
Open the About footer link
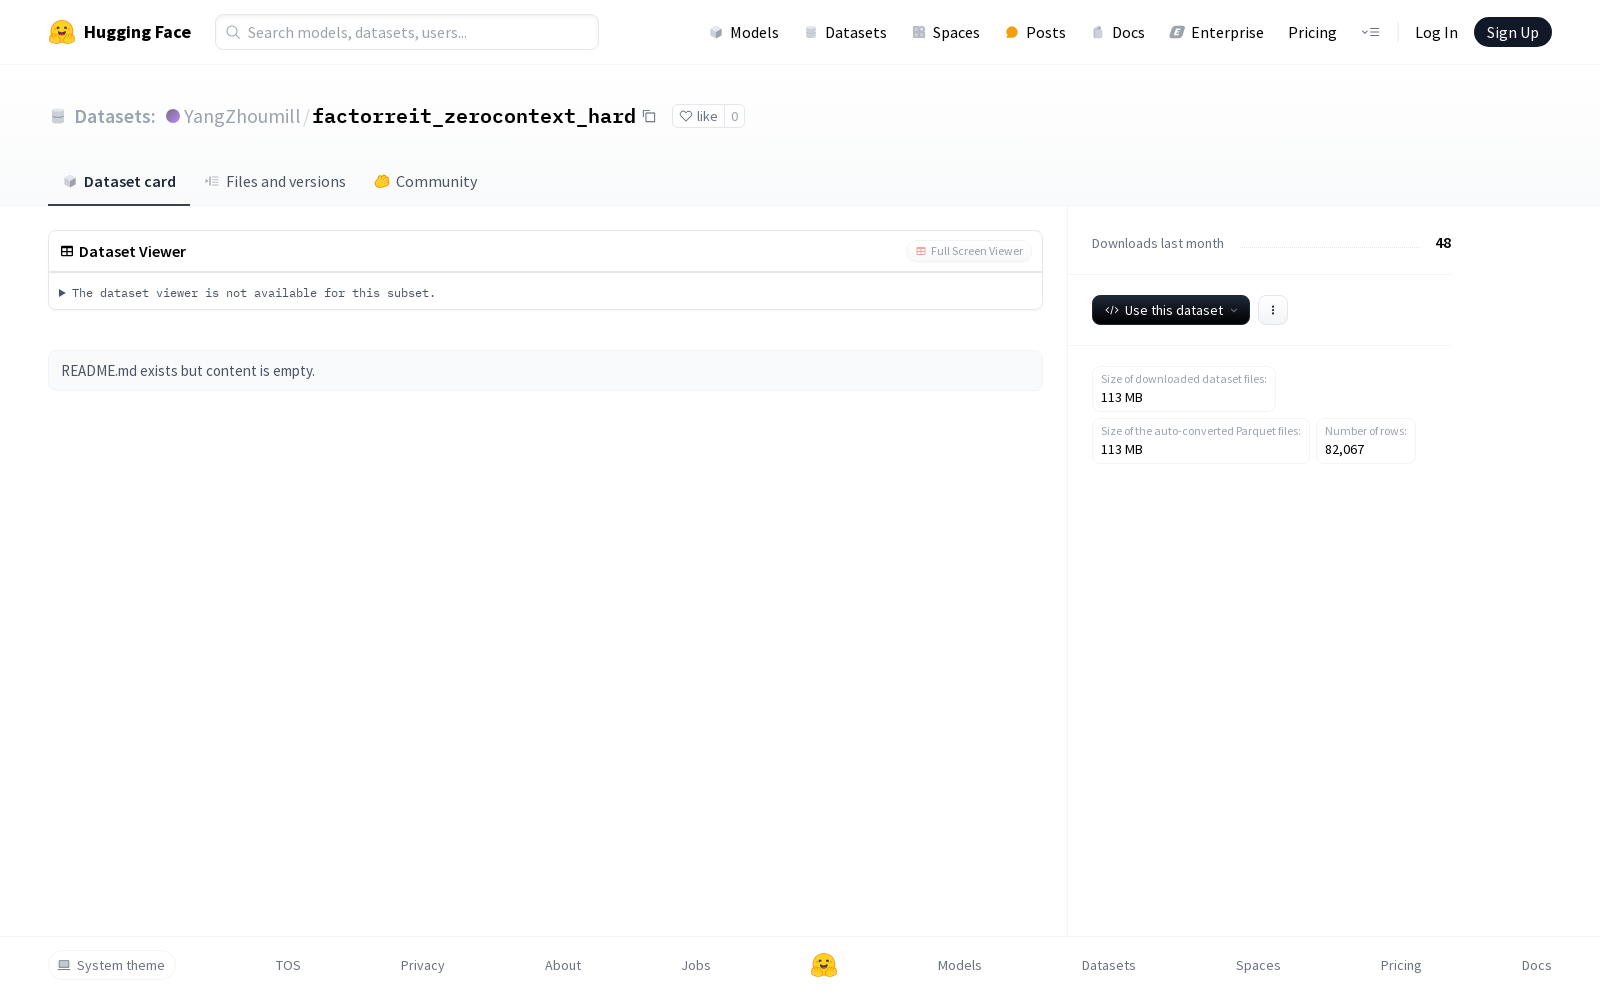point(563,965)
